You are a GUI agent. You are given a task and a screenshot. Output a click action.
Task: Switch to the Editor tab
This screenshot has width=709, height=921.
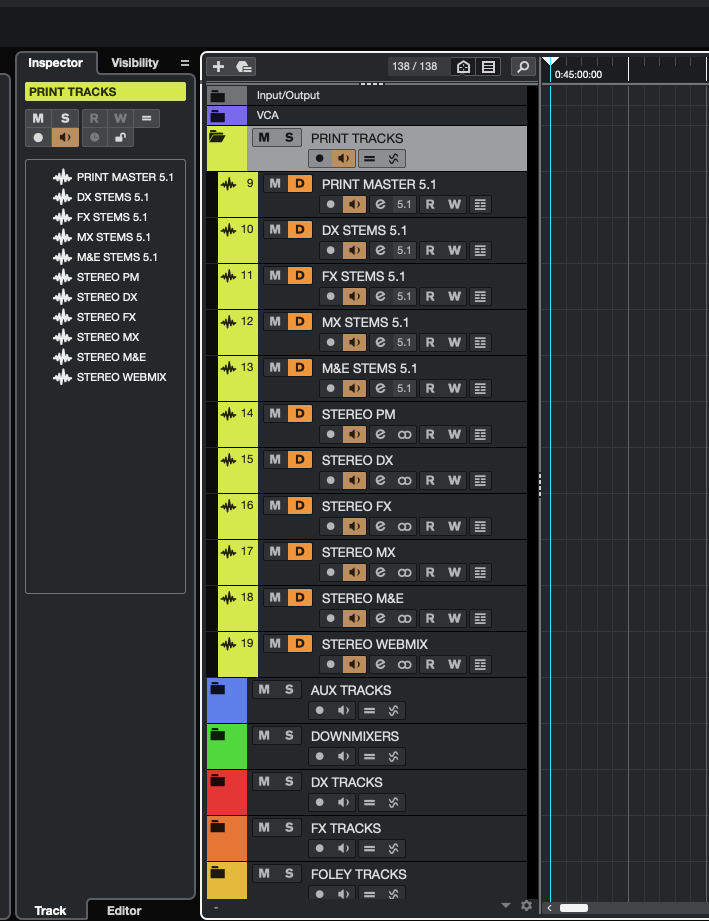point(124,910)
